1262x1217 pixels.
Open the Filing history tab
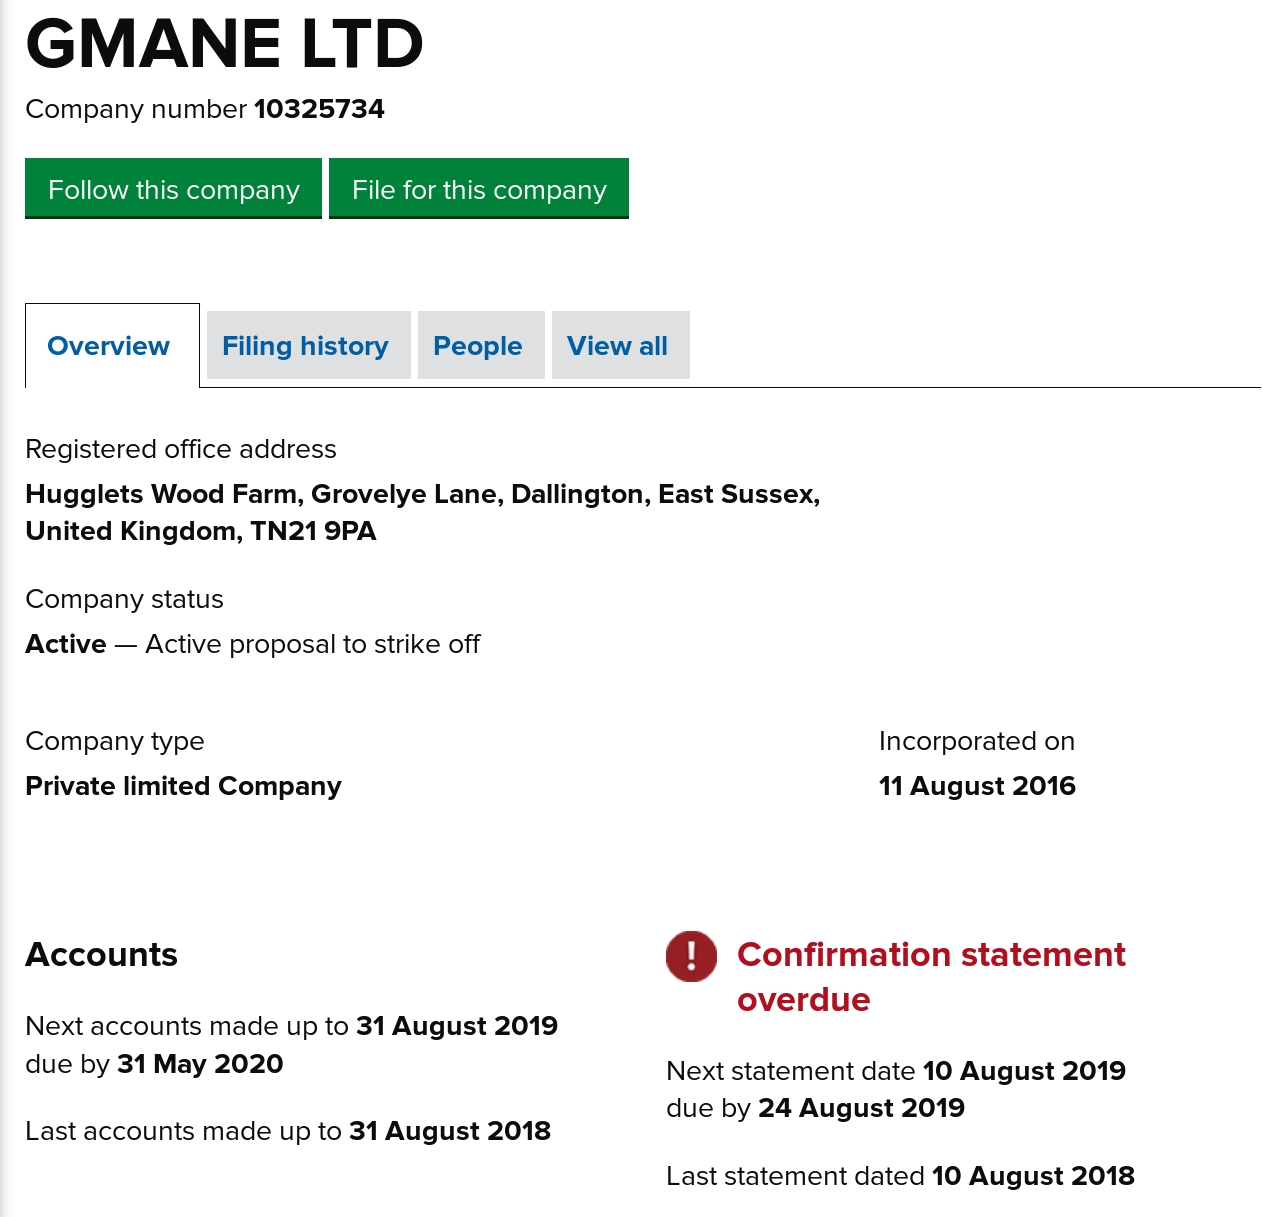[x=305, y=346]
